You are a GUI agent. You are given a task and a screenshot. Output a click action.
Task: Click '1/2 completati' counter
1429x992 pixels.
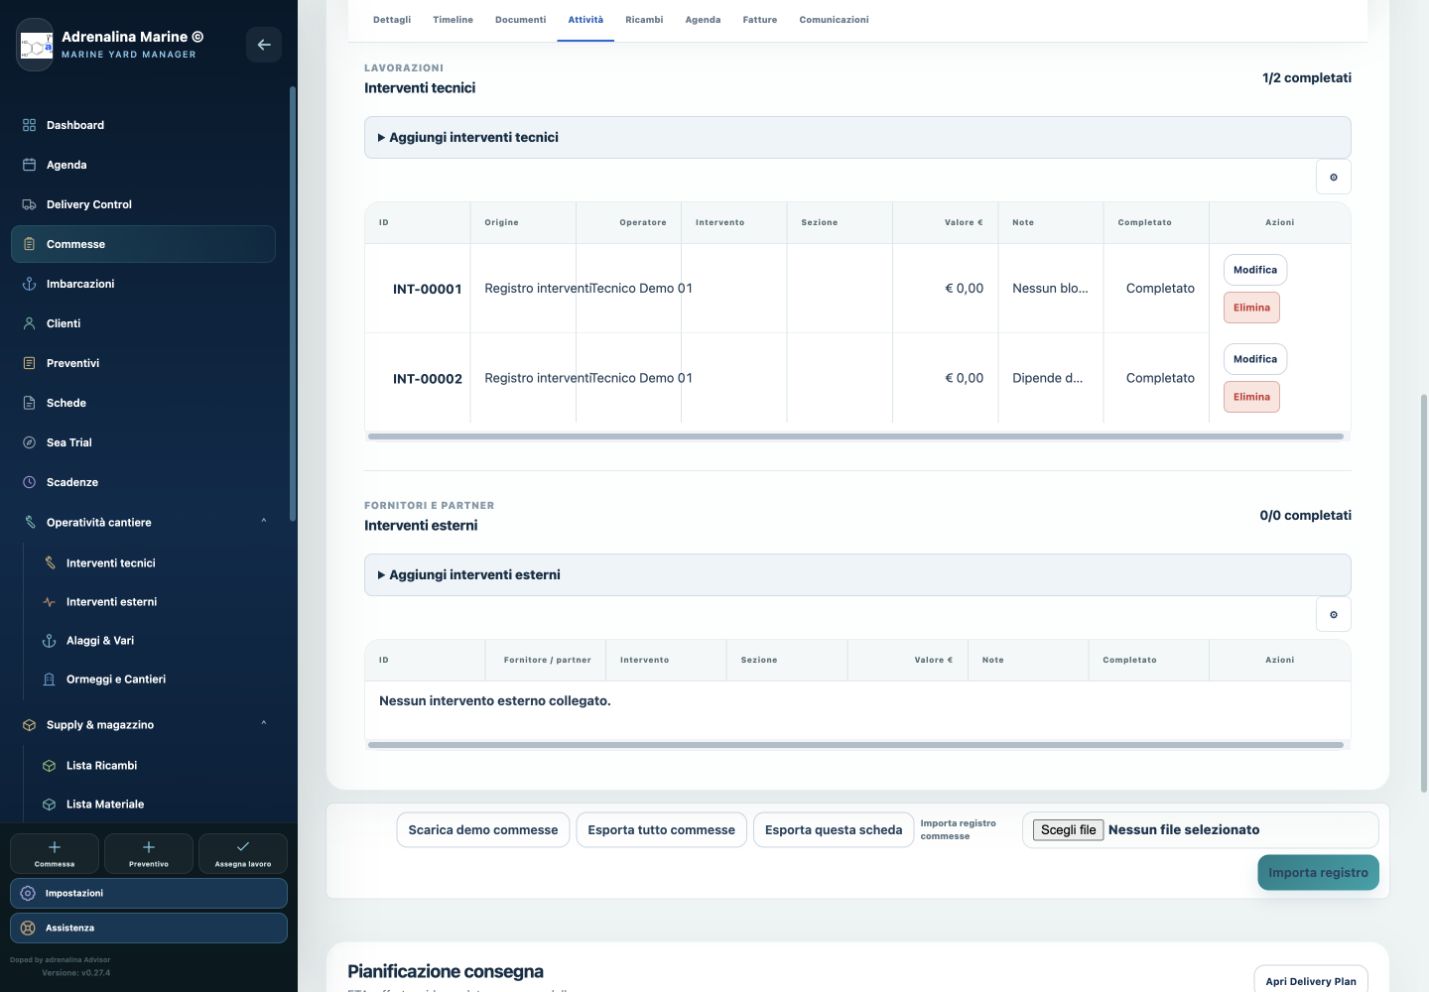tap(1306, 78)
